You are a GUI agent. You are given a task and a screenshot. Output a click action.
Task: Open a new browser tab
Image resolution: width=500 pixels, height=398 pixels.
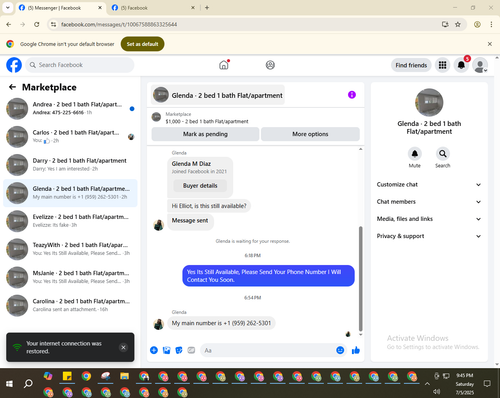tap(207, 8)
